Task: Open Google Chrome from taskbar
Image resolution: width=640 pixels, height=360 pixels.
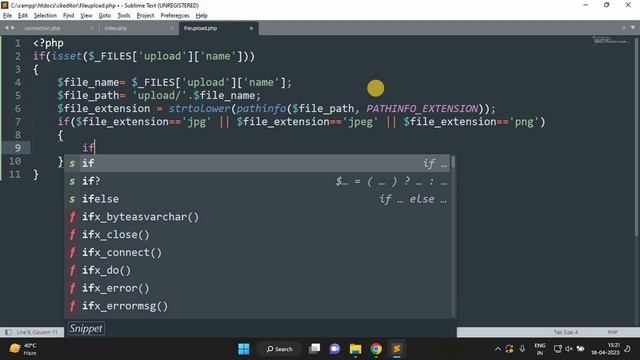Action: [x=376, y=349]
